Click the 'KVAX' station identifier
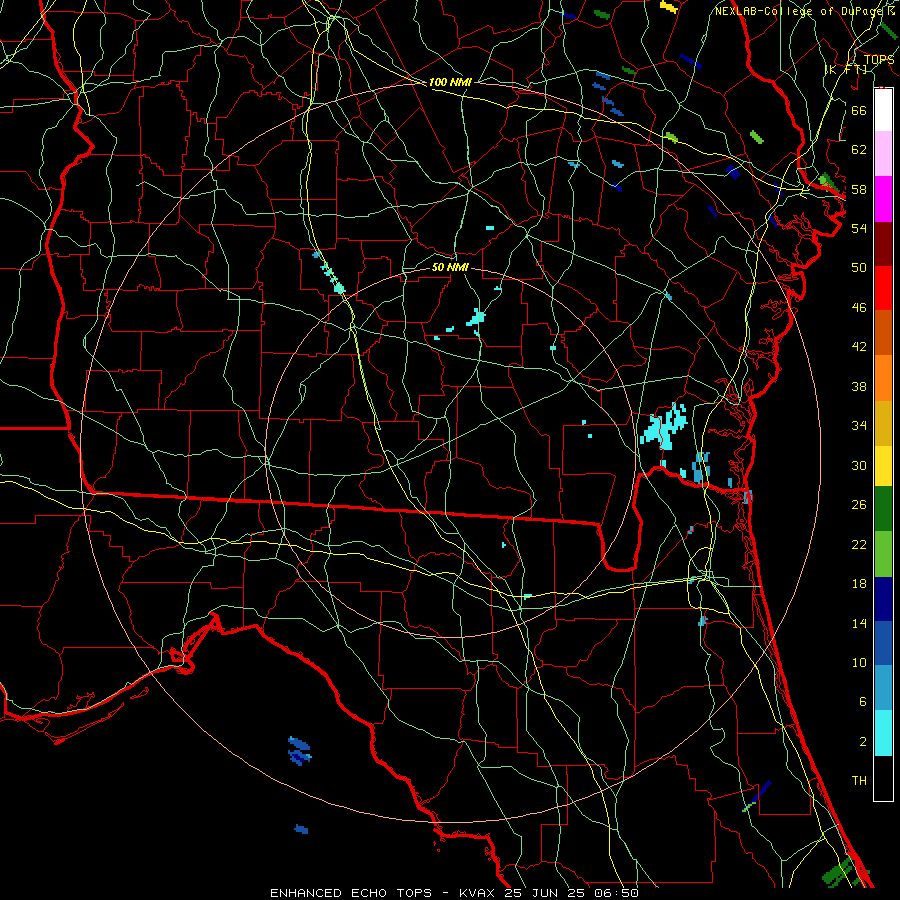The image size is (900, 900). 476,893
